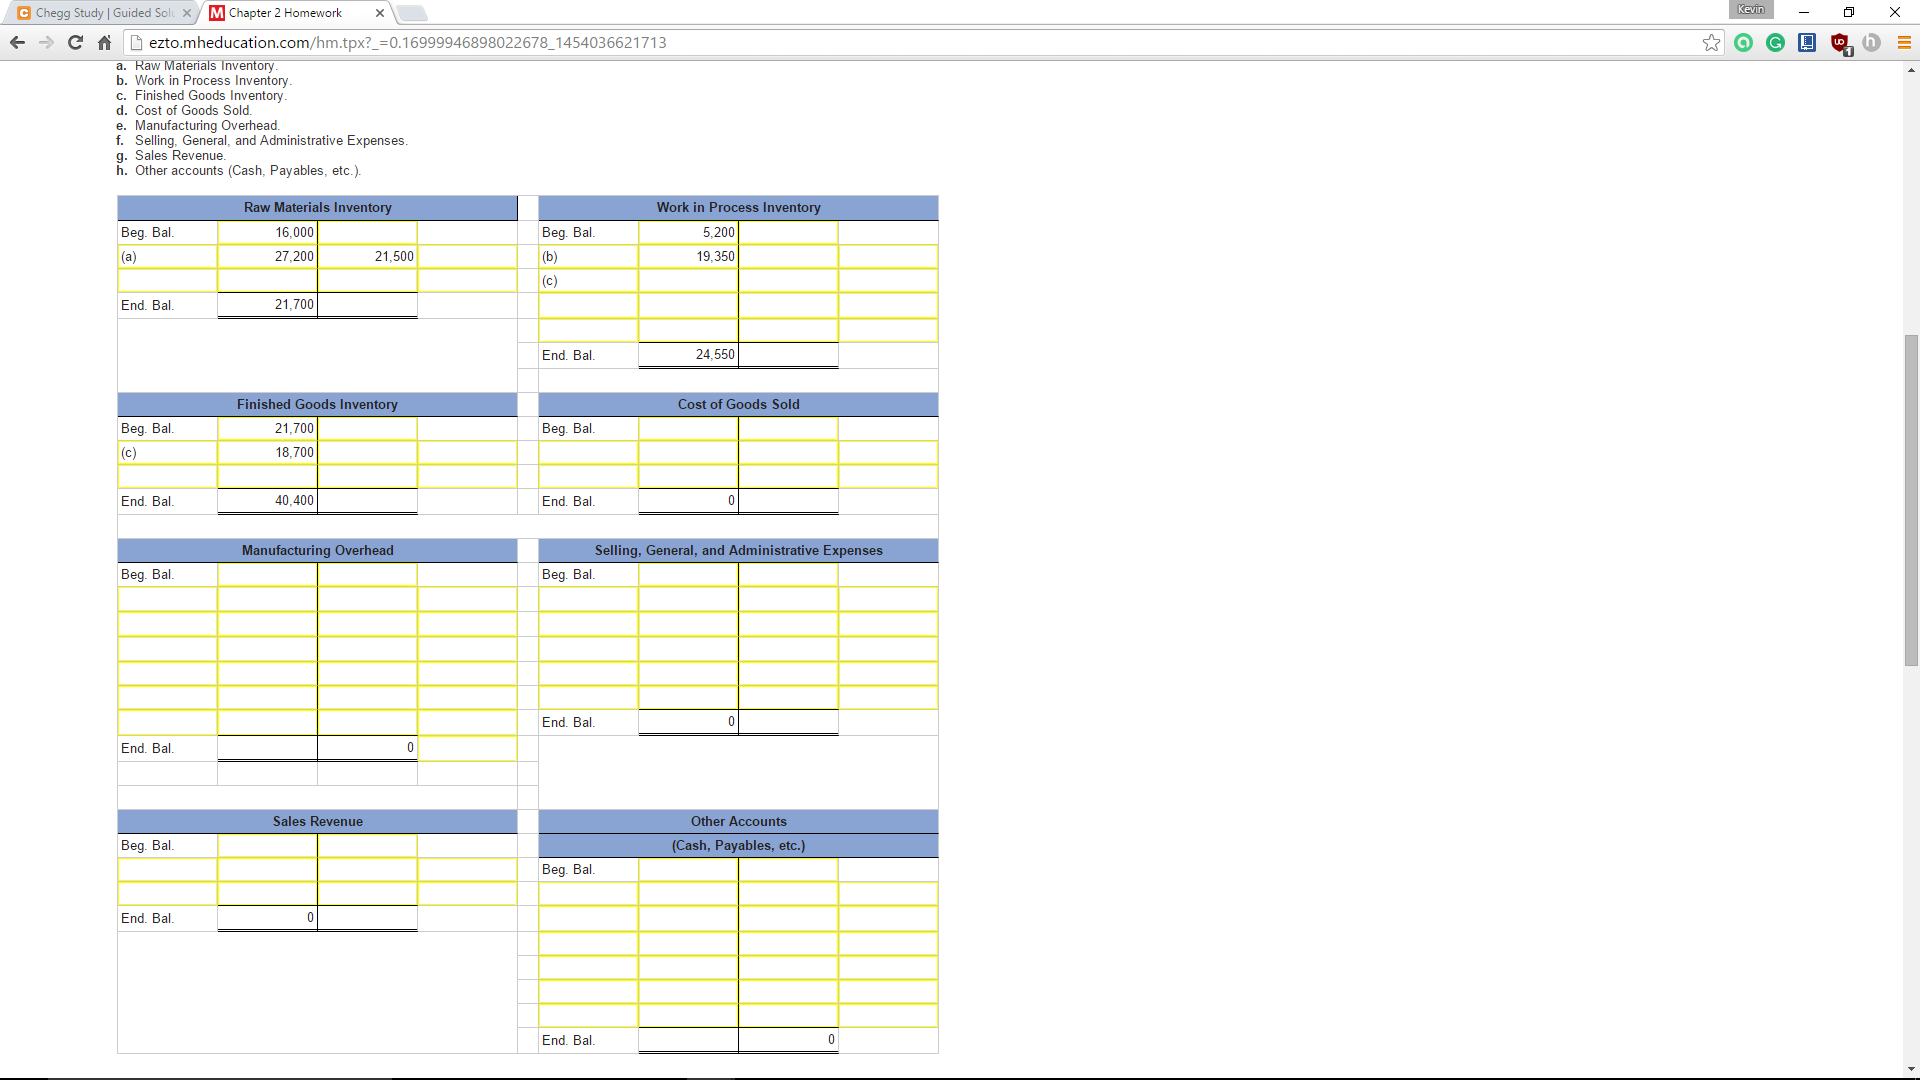This screenshot has height=1080, width=1920.
Task: Open Chrome's hamburger menu
Action: pos(1903,42)
